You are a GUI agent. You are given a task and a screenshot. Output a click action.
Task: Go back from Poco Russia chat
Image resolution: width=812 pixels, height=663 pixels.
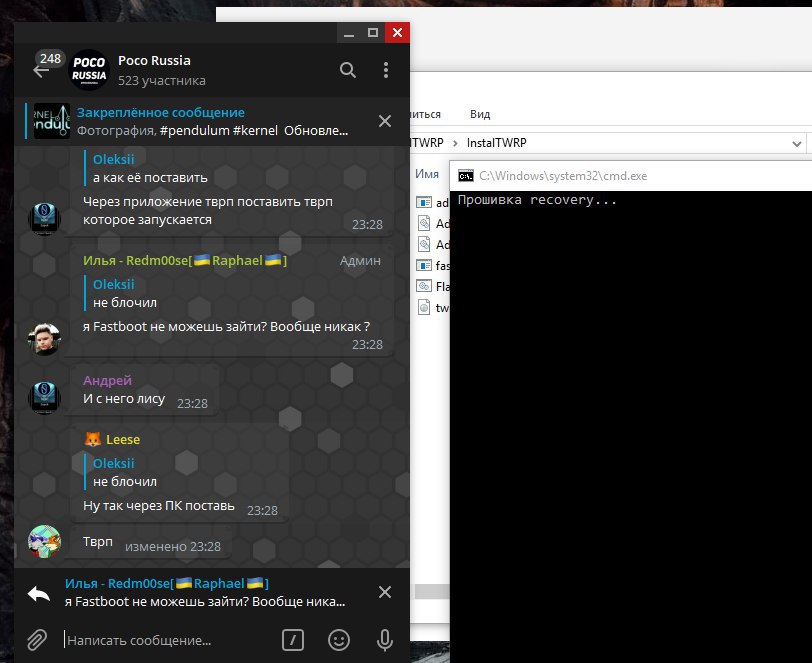click(40, 71)
